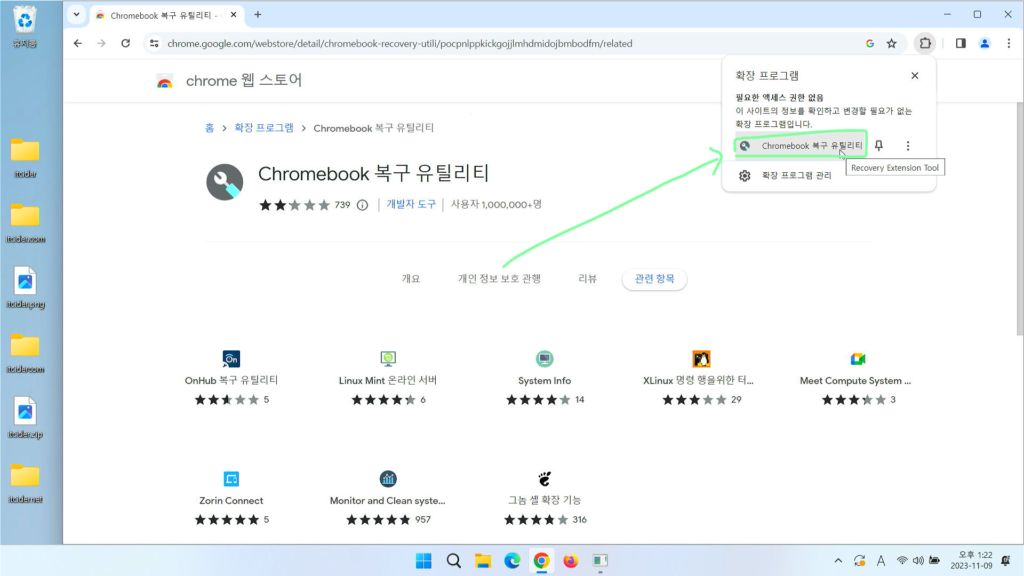Pin Chromebook 복구 유틸리티 extension

pyautogui.click(x=879, y=146)
